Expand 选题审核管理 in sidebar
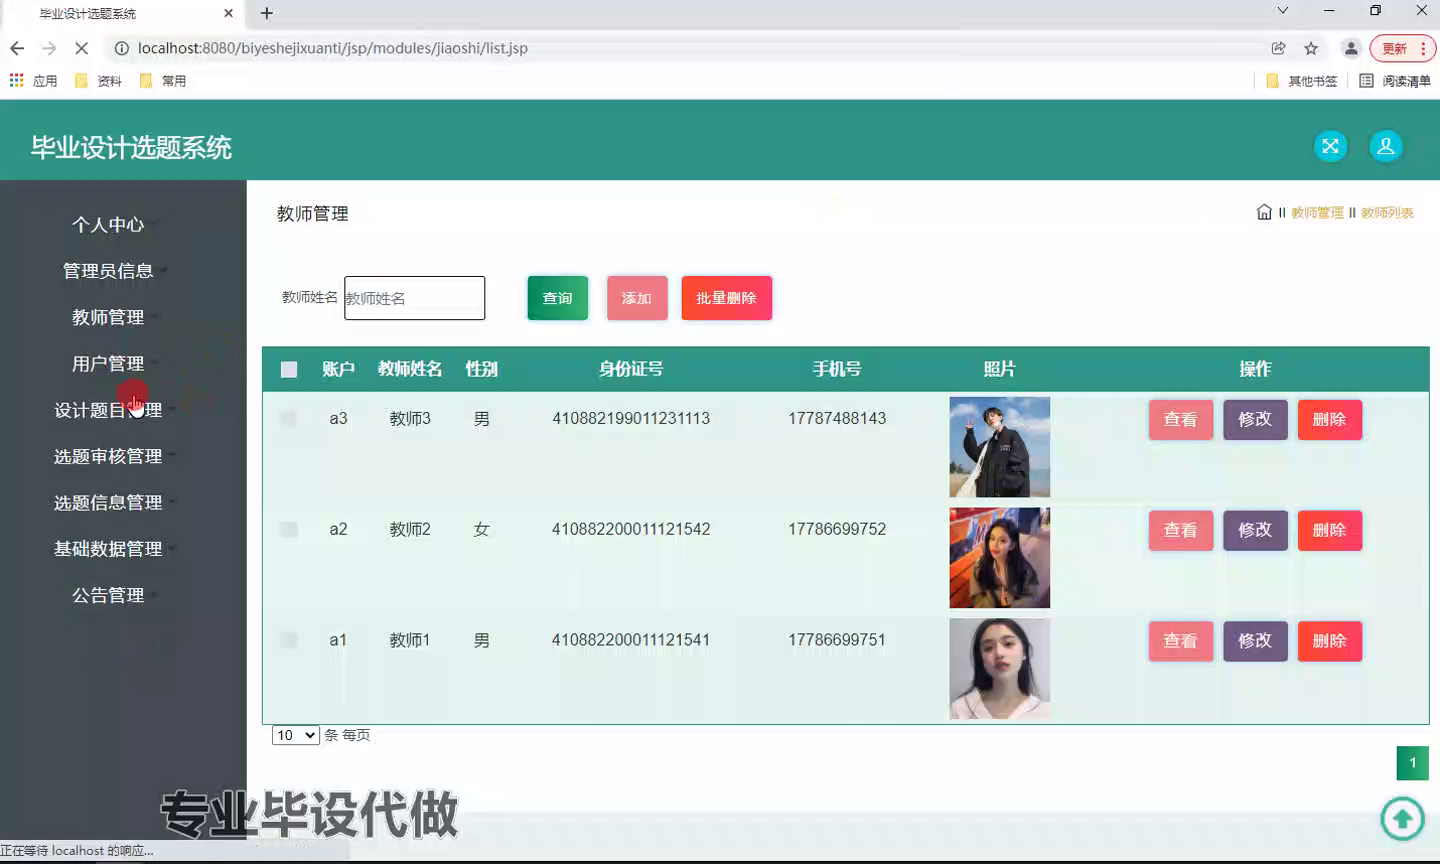1440x864 pixels. [108, 456]
